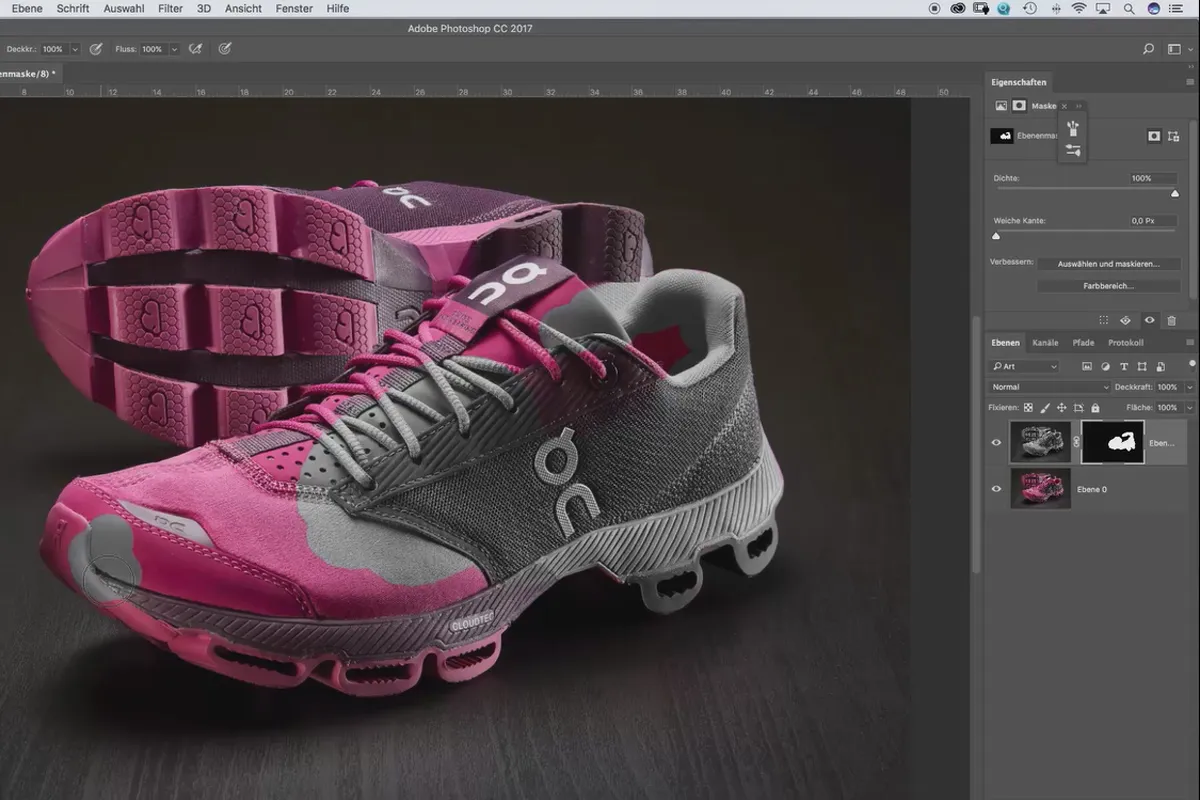Open the Schrift menu
This screenshot has height=800, width=1200.
(x=73, y=8)
